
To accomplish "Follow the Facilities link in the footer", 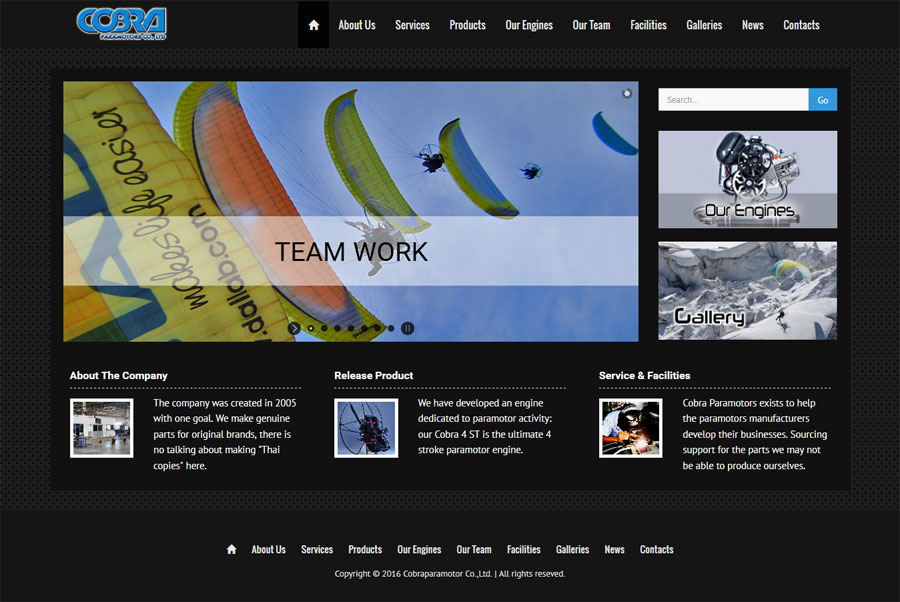I will click(523, 549).
